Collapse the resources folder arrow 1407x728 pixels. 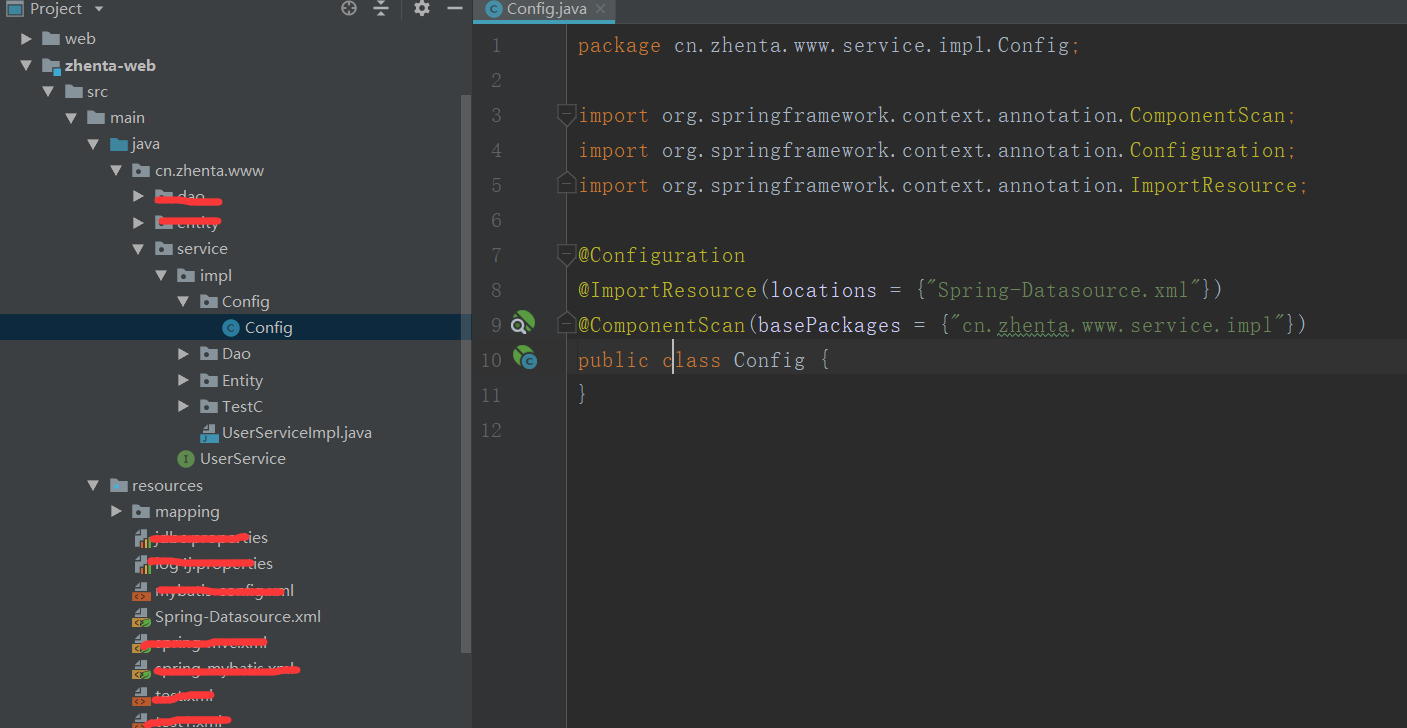click(x=93, y=485)
